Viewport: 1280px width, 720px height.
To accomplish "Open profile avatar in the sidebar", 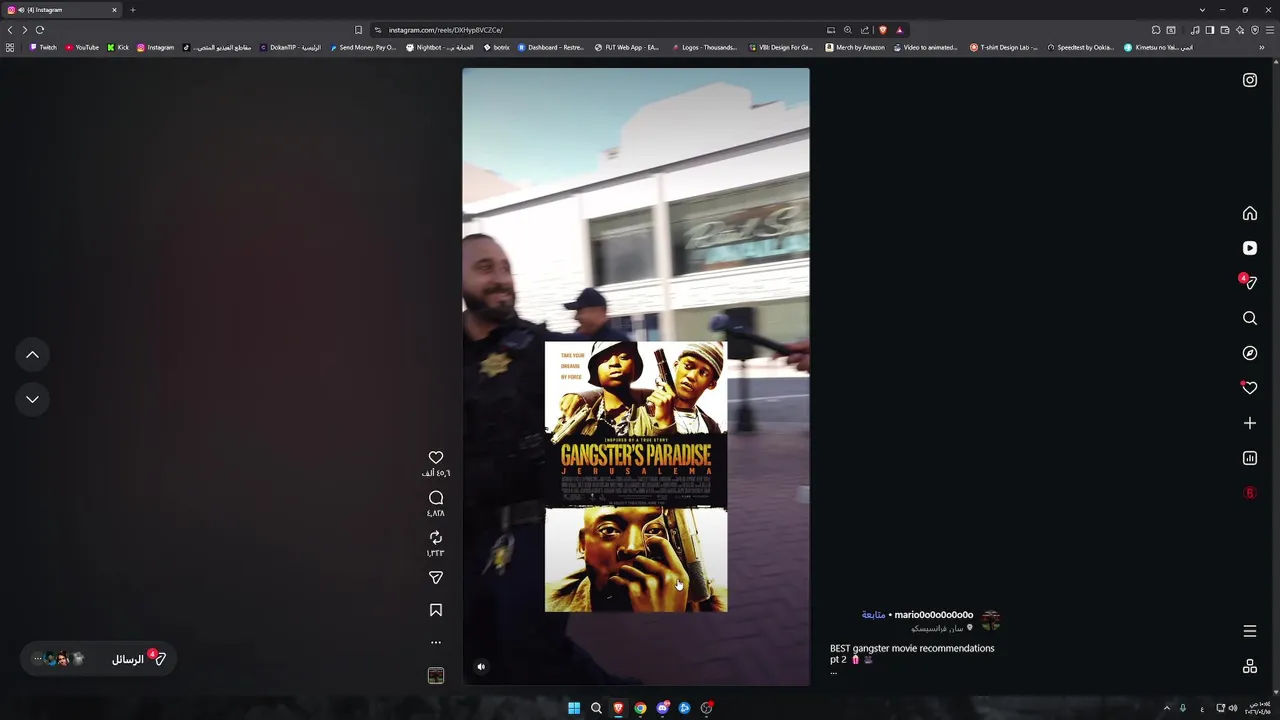I will (1250, 493).
